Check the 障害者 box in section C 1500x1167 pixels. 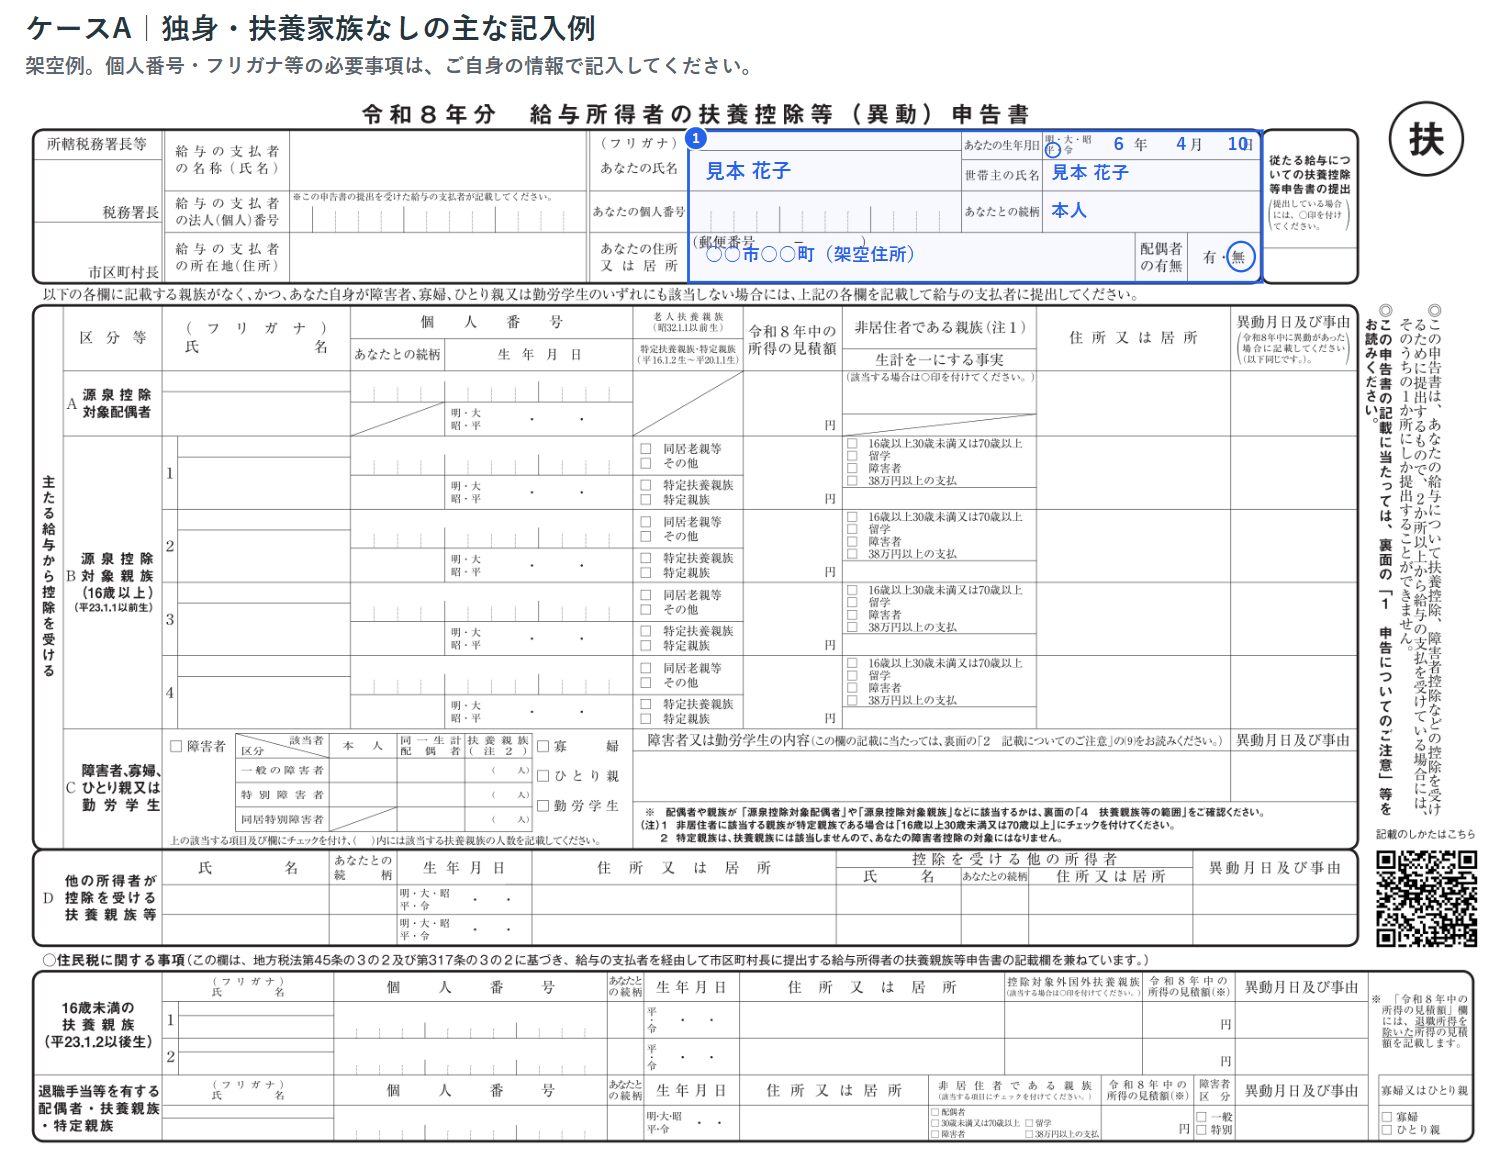(x=176, y=746)
